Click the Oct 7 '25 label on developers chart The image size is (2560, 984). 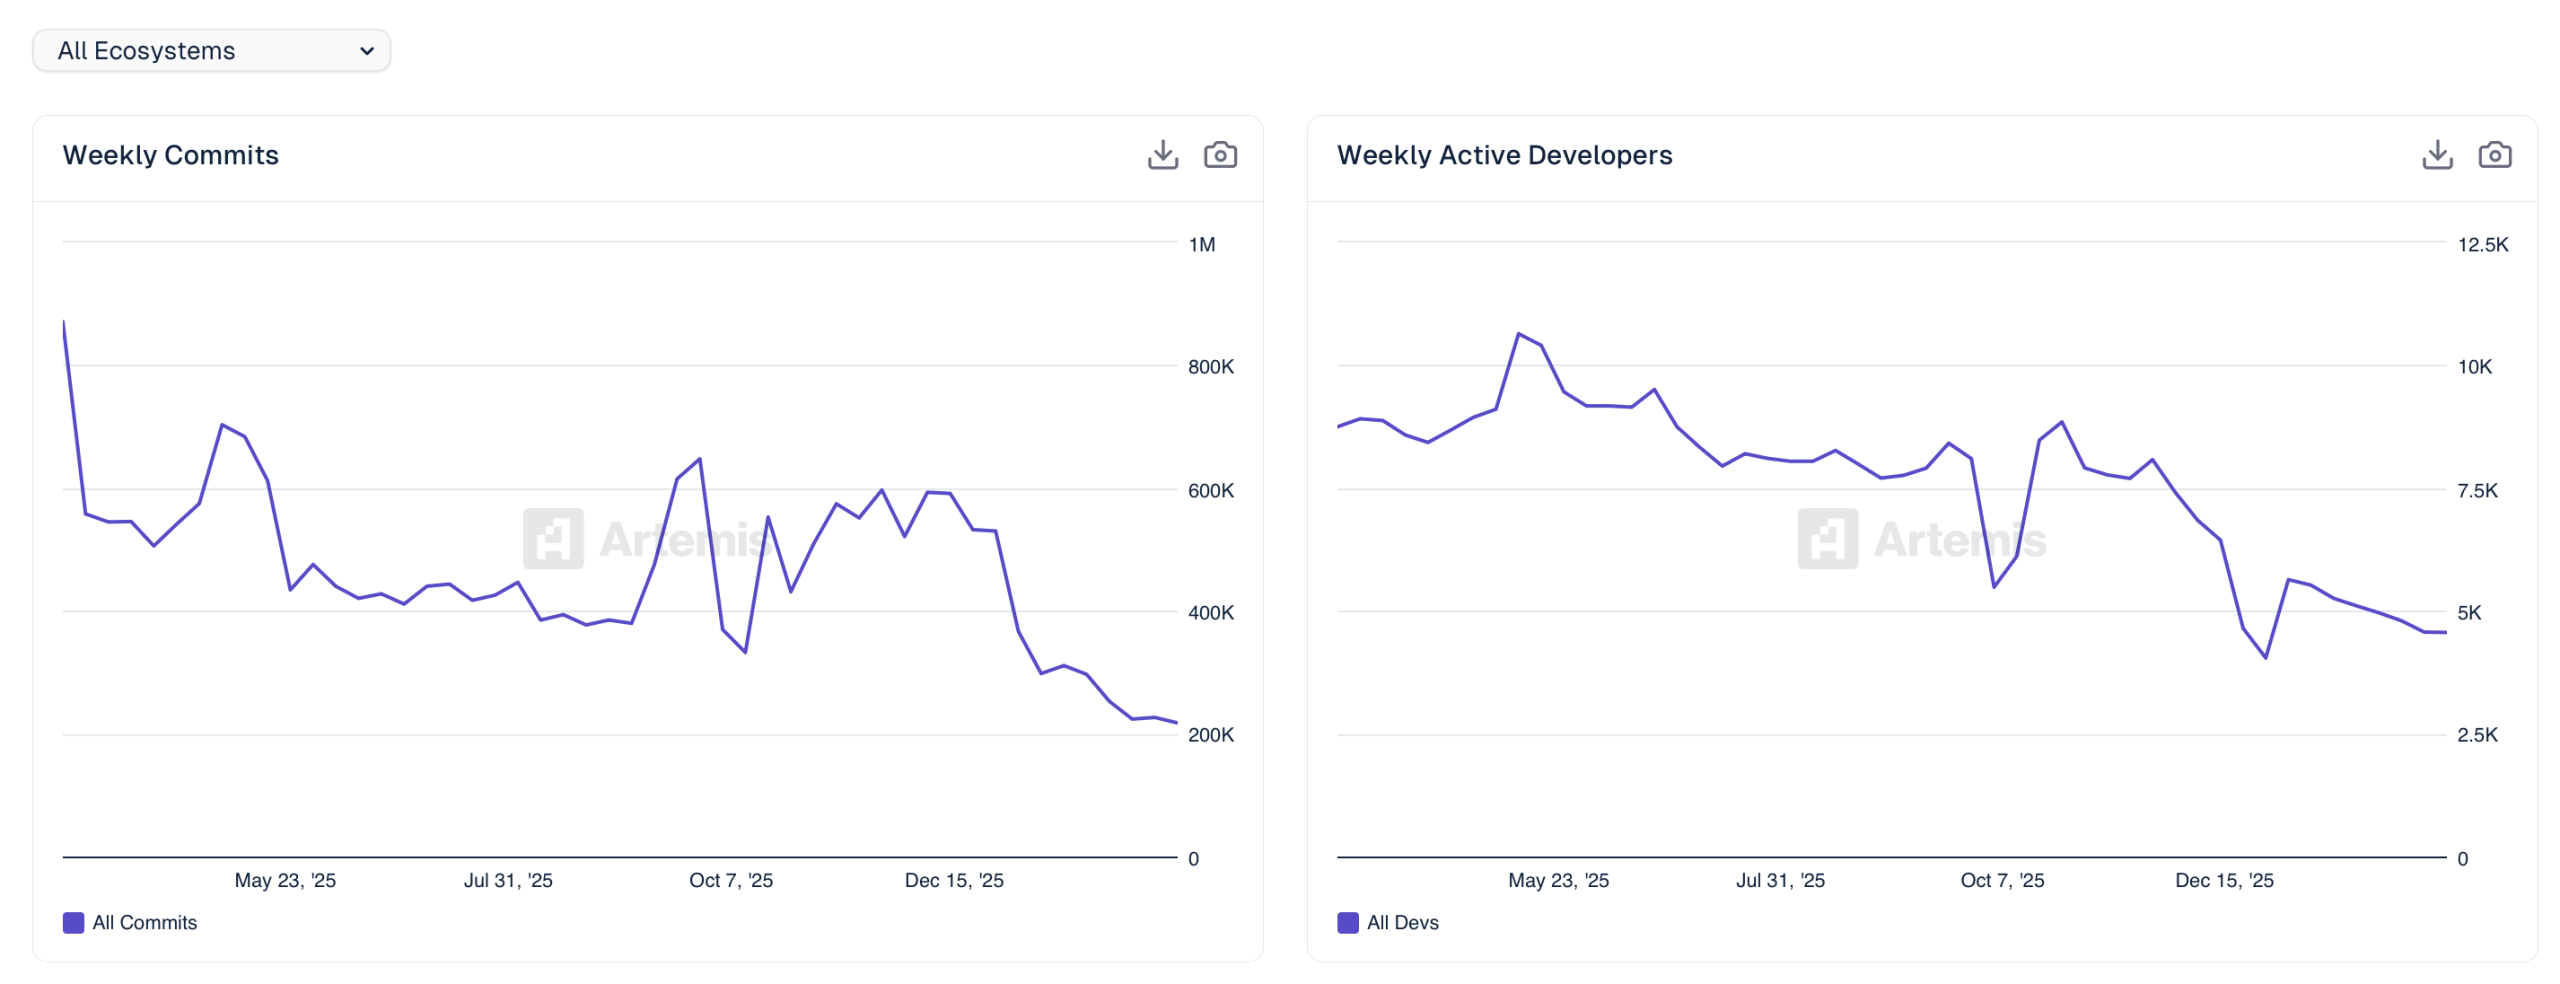[x=2003, y=880]
